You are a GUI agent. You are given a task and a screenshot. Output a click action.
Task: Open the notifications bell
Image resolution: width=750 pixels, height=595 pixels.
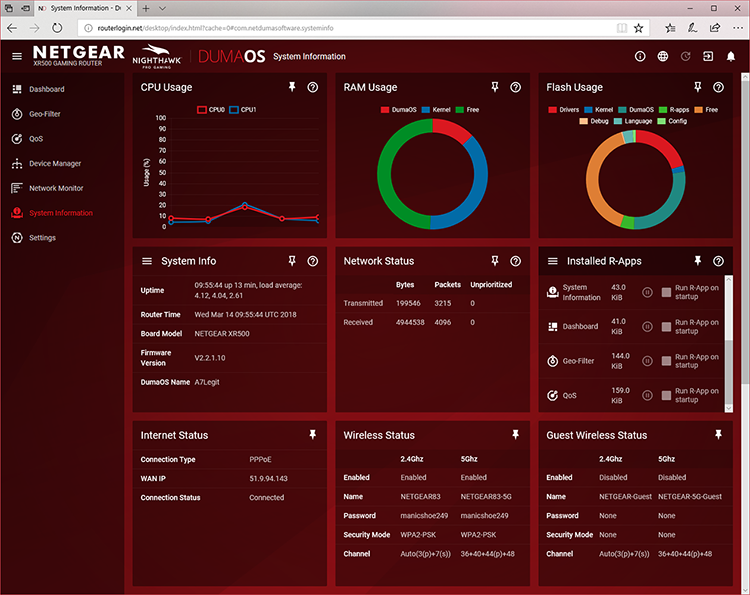click(731, 56)
